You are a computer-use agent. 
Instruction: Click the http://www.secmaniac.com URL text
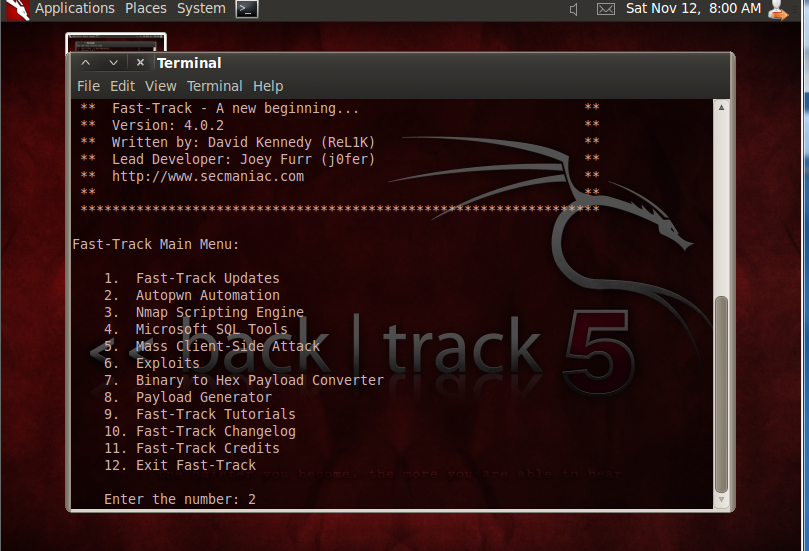tap(208, 176)
